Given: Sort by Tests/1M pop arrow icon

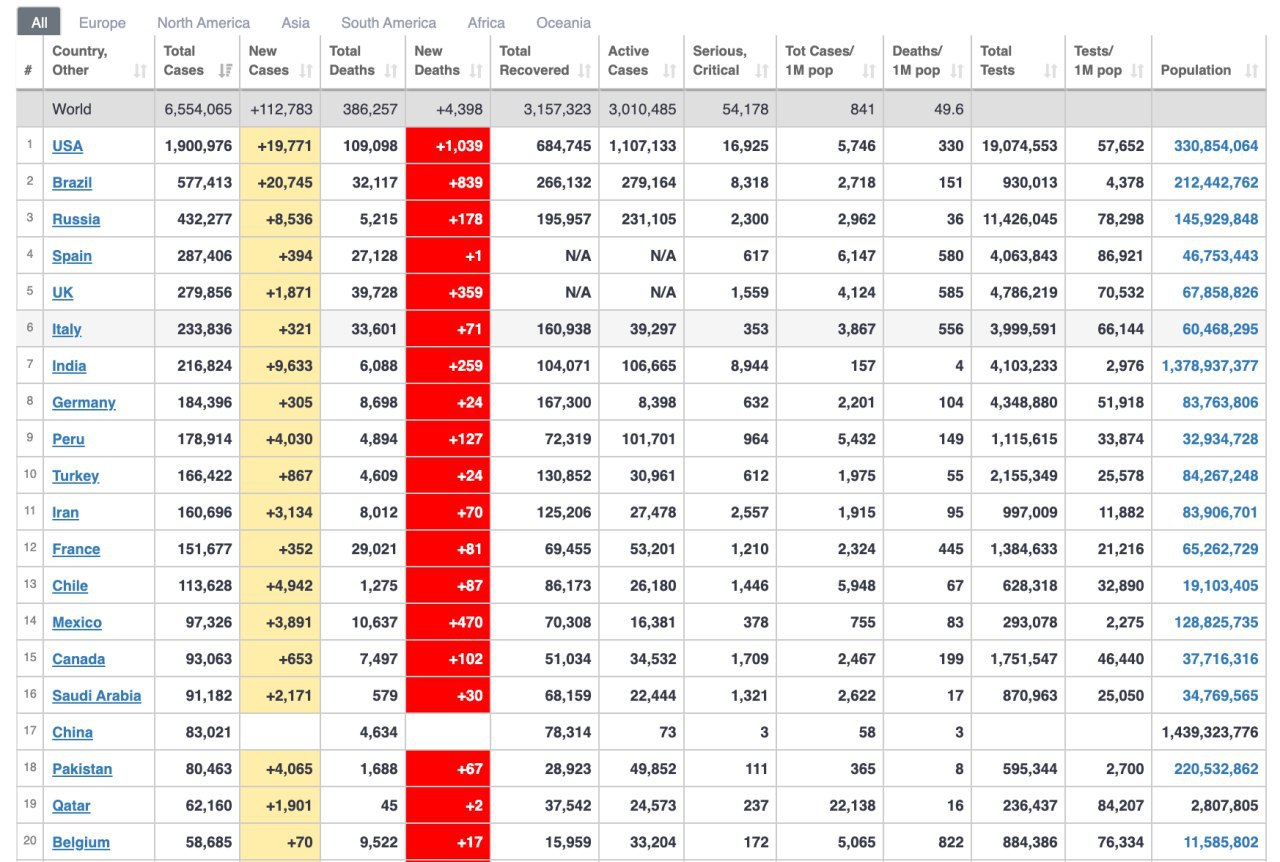Looking at the screenshot, I should coord(1137,71).
